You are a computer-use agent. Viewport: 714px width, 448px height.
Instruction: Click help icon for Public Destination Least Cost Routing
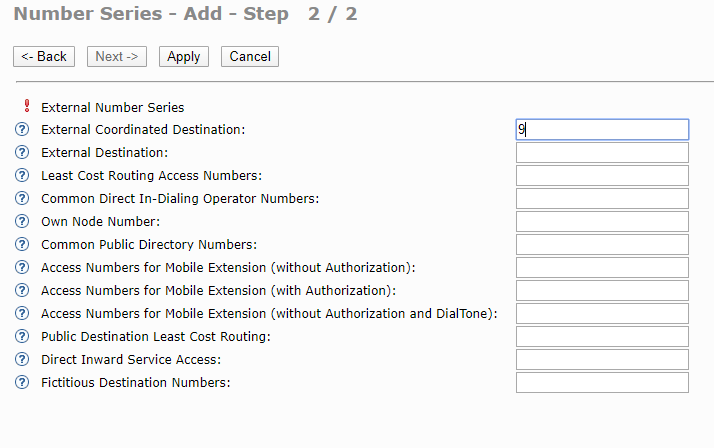23,337
